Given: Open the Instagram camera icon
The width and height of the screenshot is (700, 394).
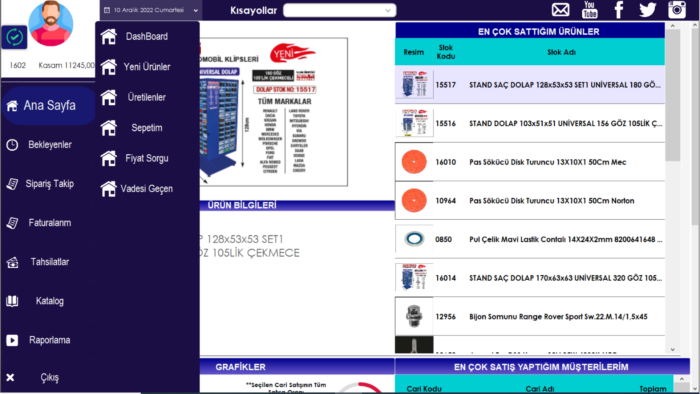Looking at the screenshot, I should pos(677,10).
